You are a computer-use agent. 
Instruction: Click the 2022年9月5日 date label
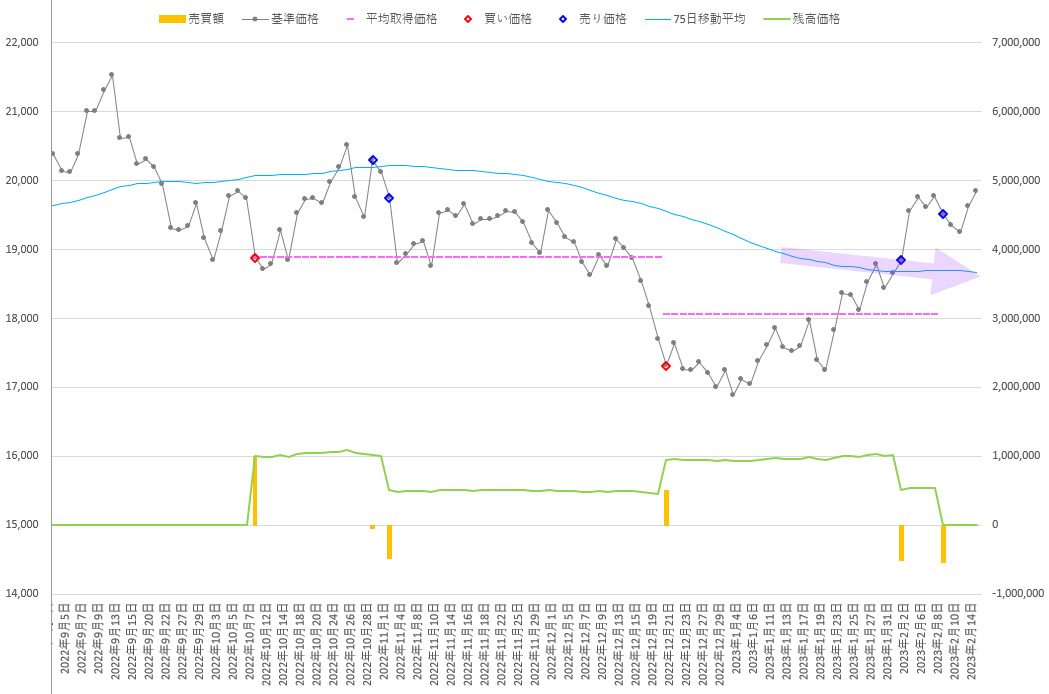65,638
